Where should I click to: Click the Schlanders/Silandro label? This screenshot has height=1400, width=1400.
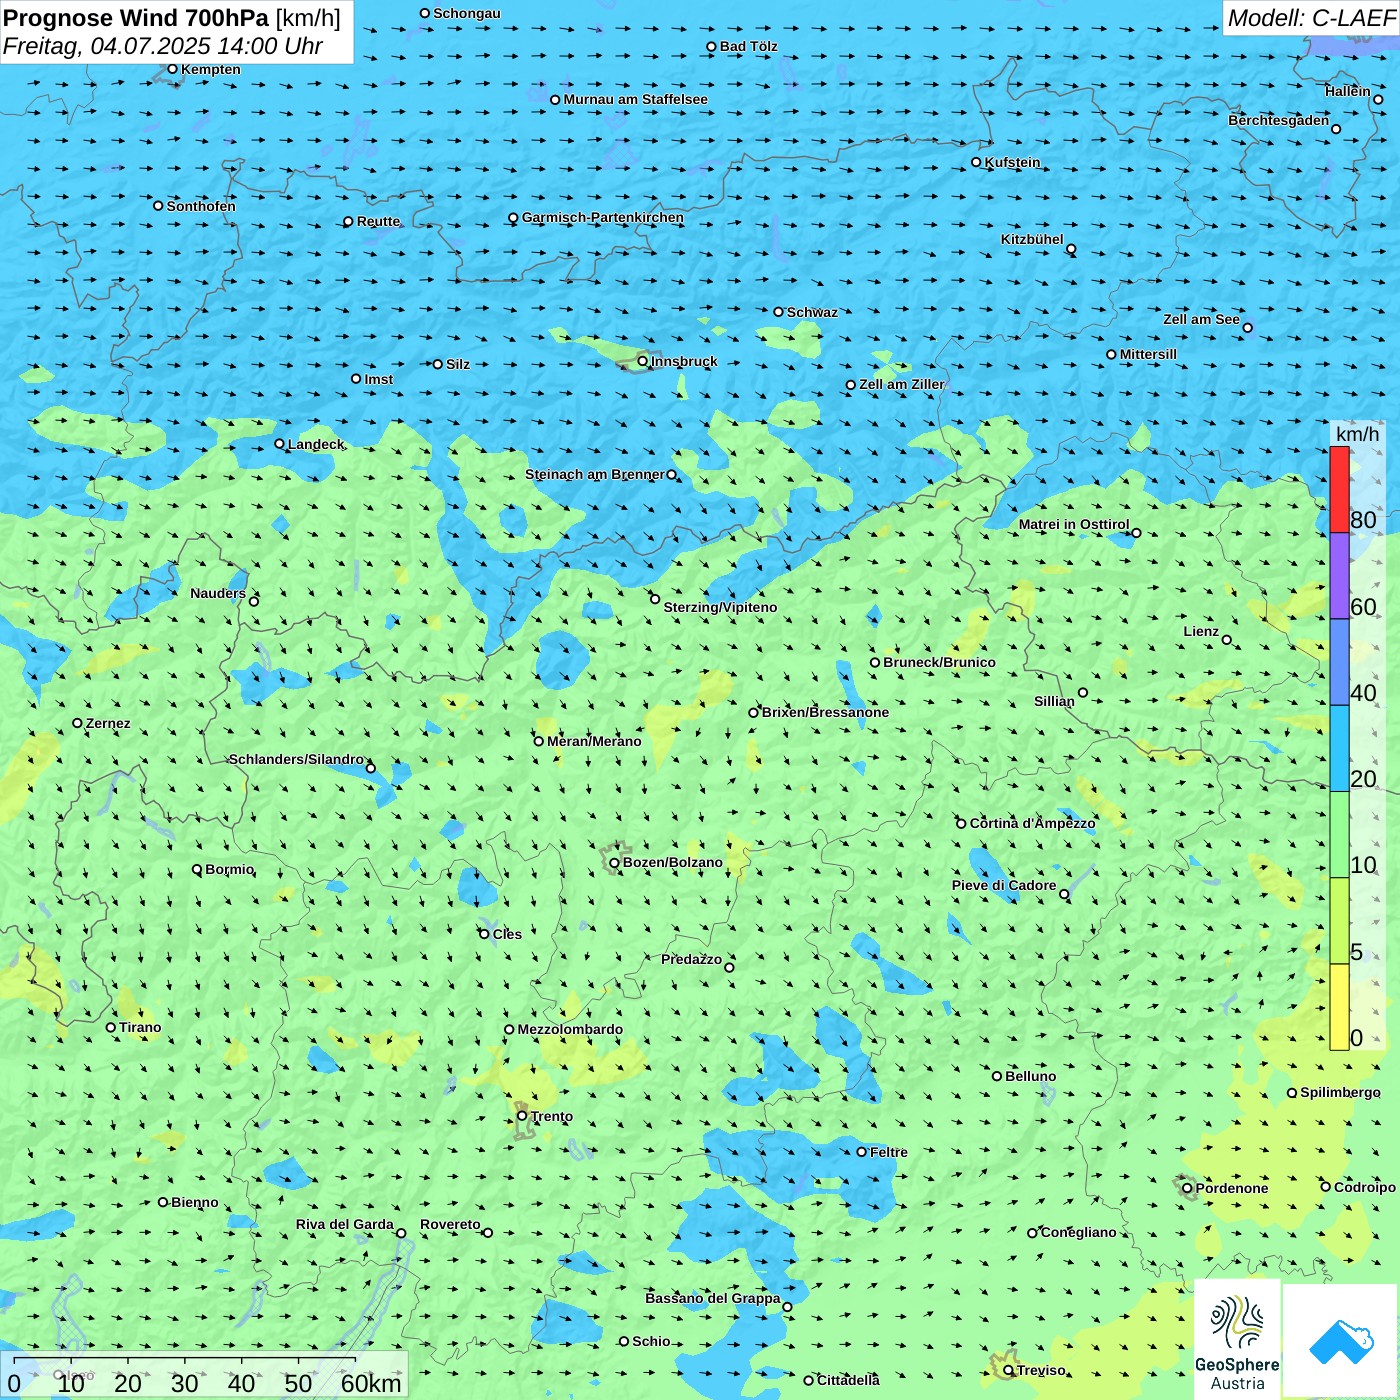click(296, 760)
